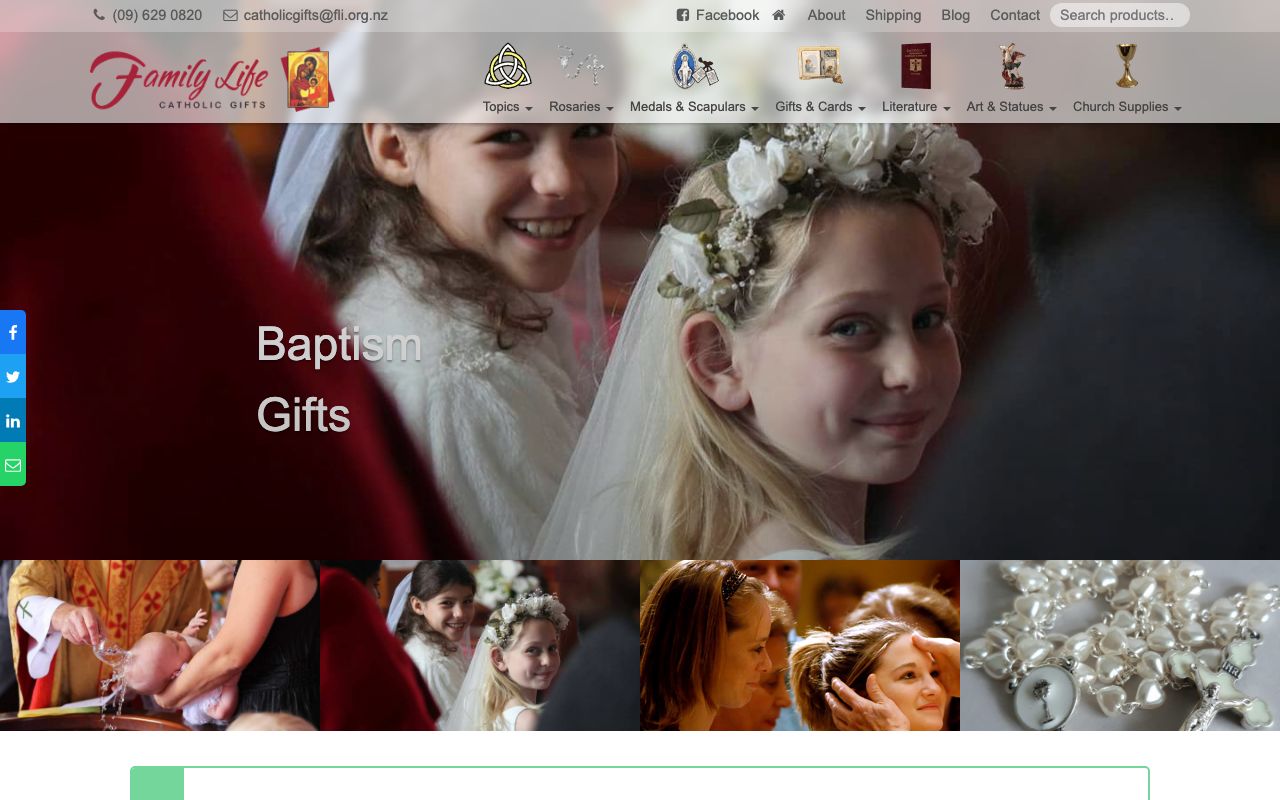Open the Contact page

tap(1015, 15)
